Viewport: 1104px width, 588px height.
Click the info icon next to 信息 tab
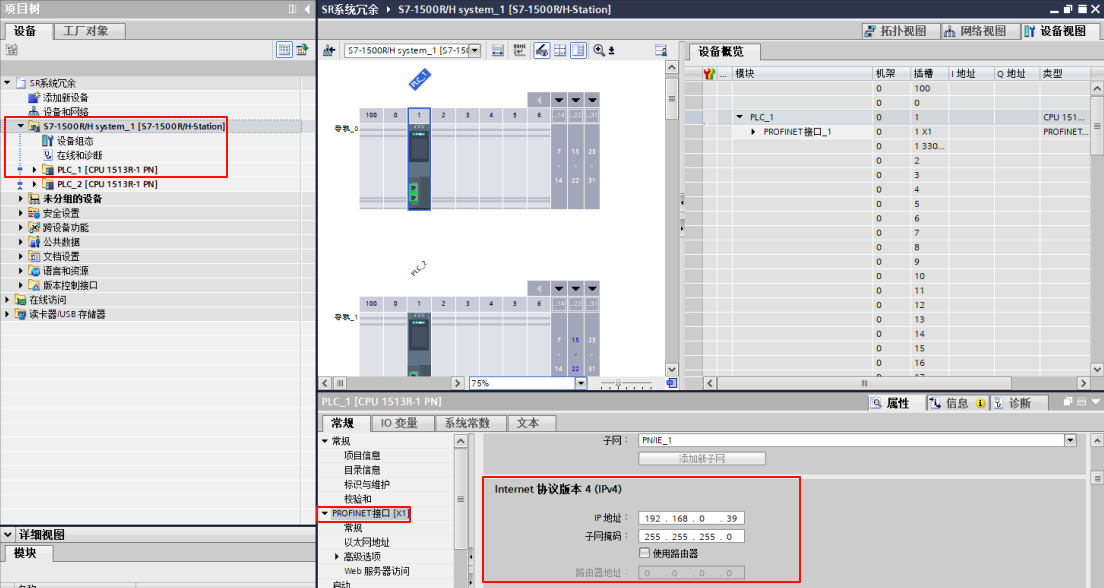[980, 403]
